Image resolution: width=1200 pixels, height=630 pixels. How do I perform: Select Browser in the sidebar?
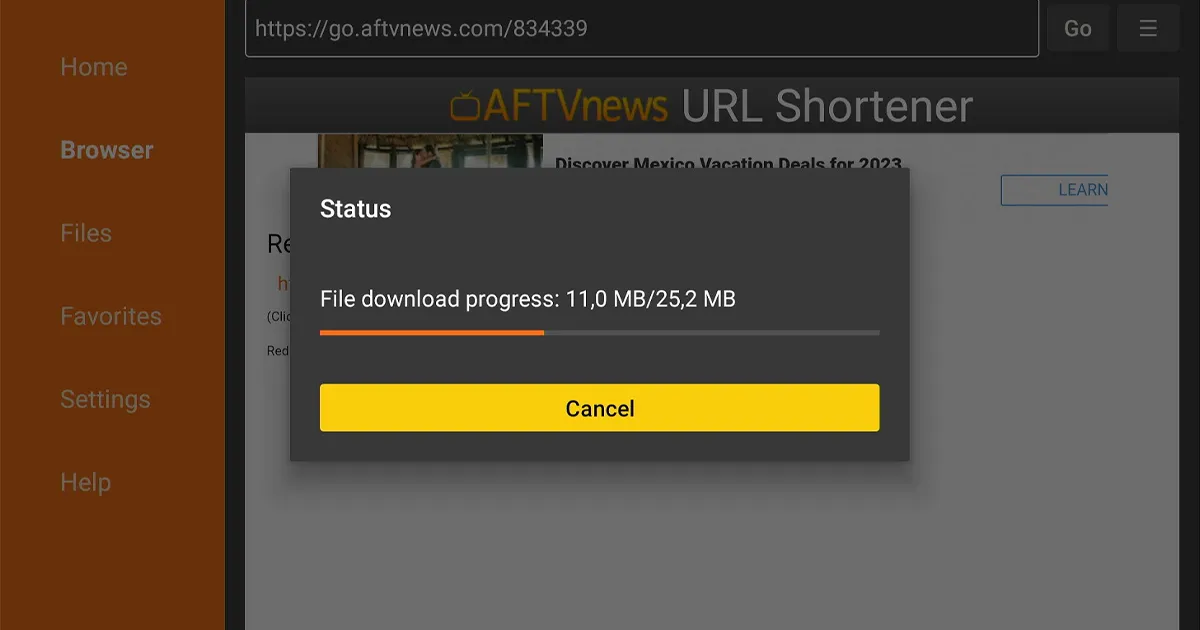point(107,150)
